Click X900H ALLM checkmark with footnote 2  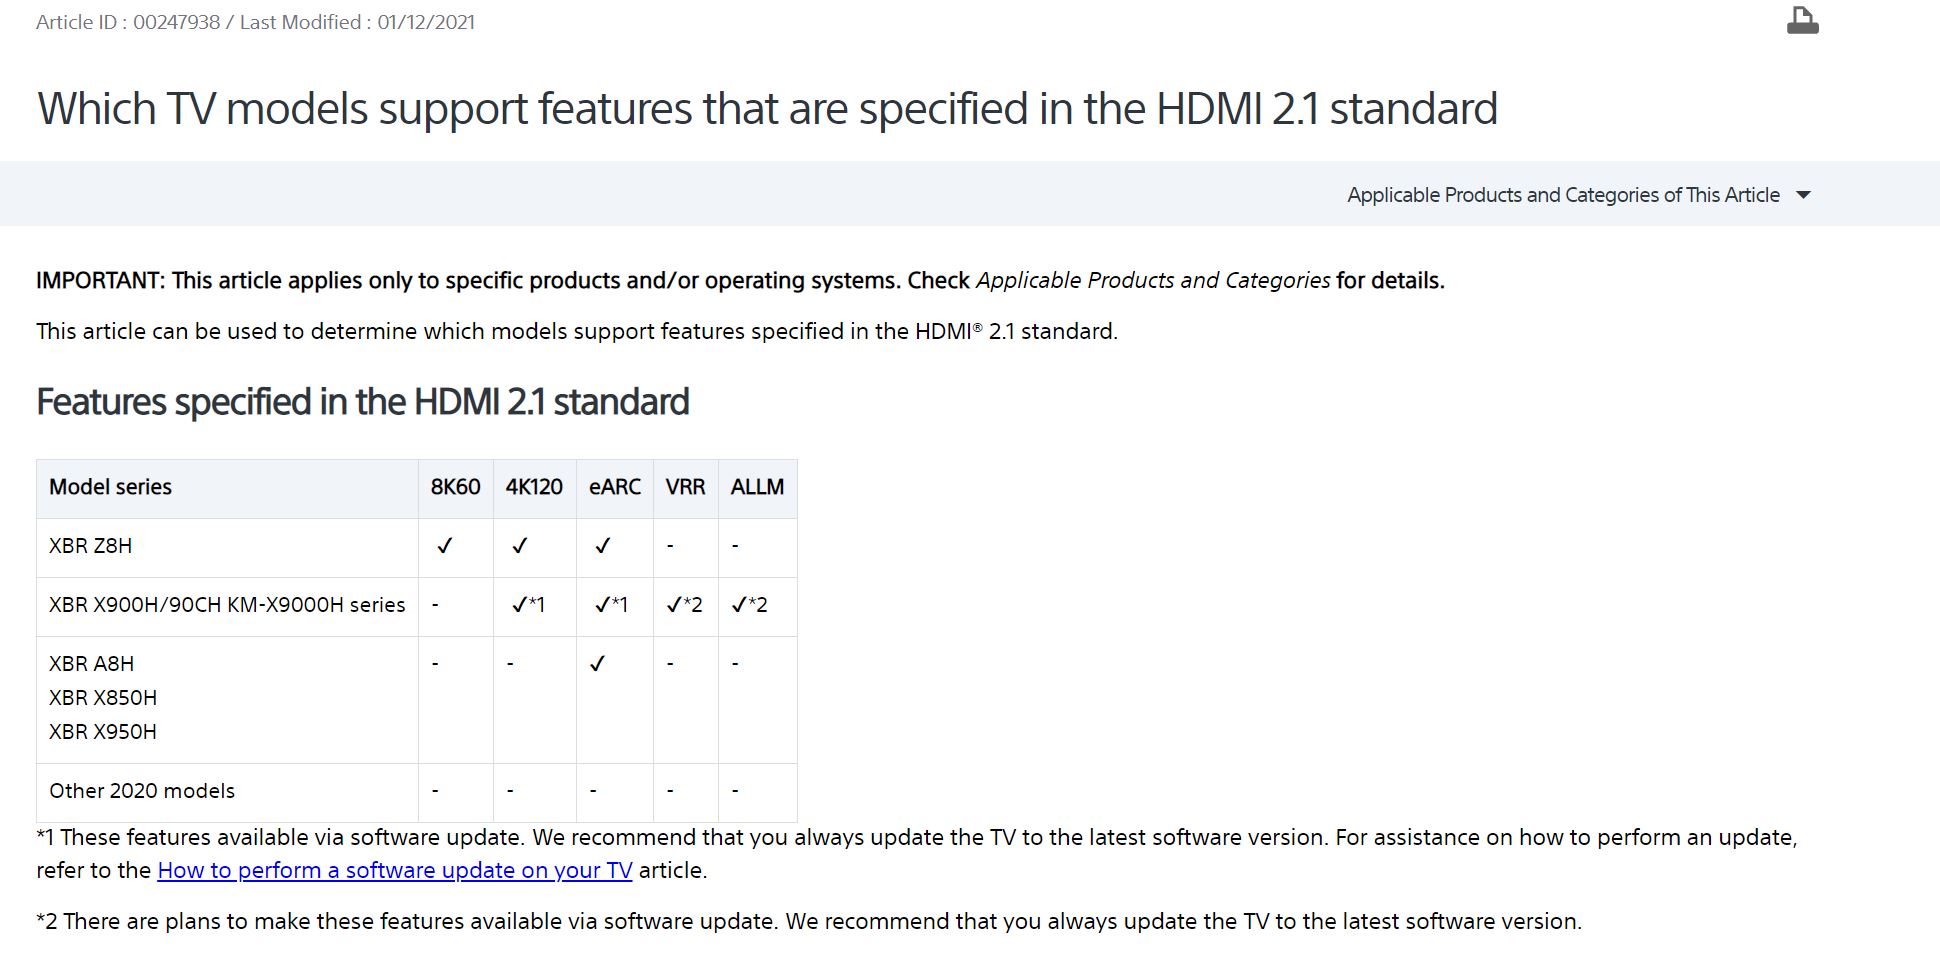tap(750, 605)
